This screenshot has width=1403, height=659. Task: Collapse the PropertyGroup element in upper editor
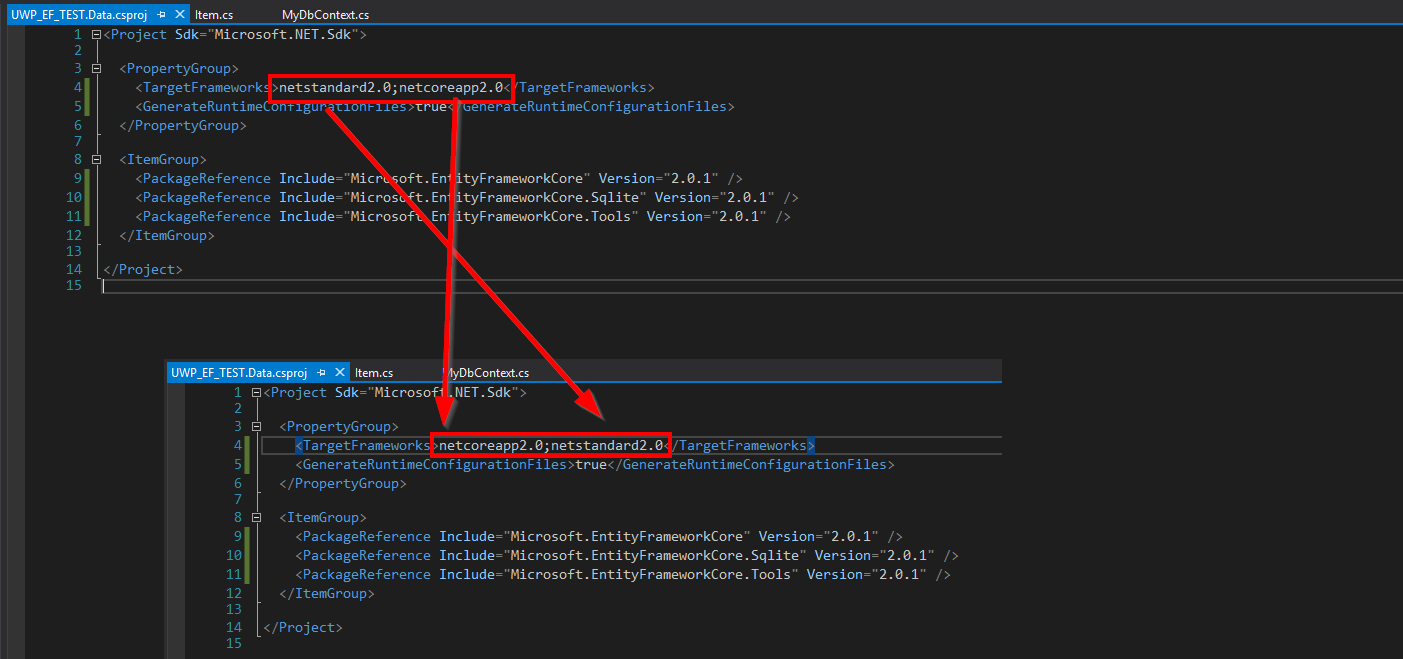96,69
